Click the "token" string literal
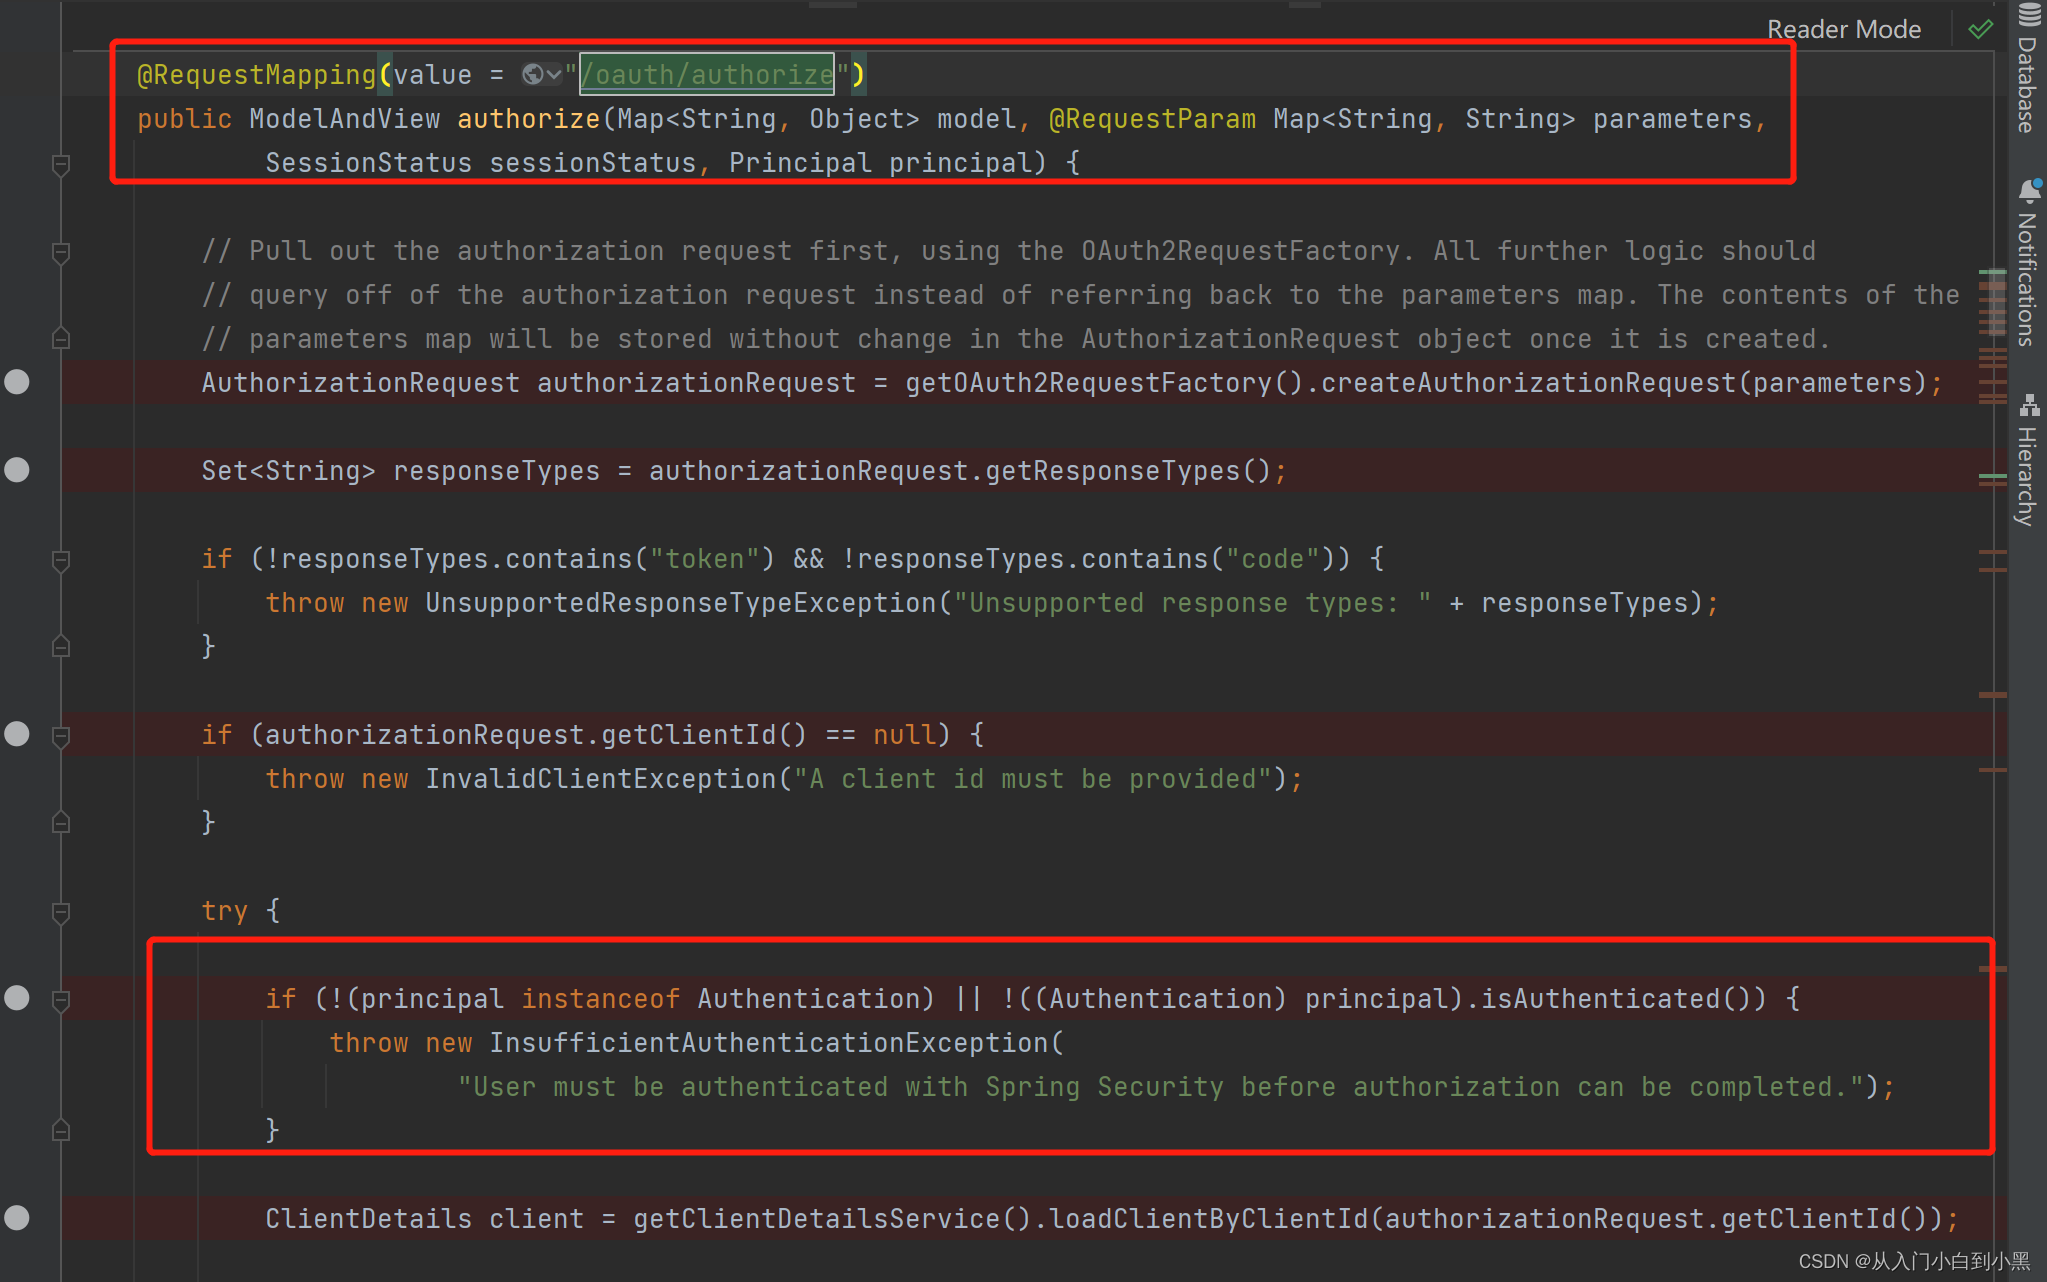This screenshot has width=2047, height=1282. (x=705, y=559)
